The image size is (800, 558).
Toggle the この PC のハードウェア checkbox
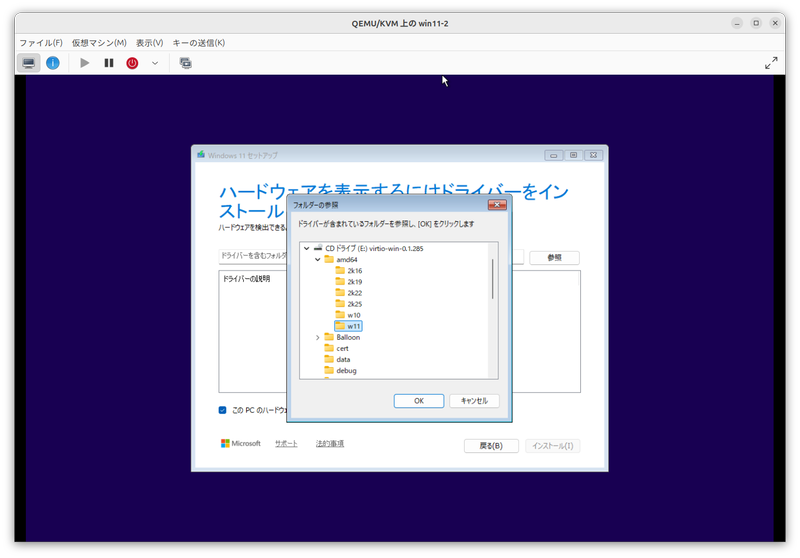click(x=222, y=410)
